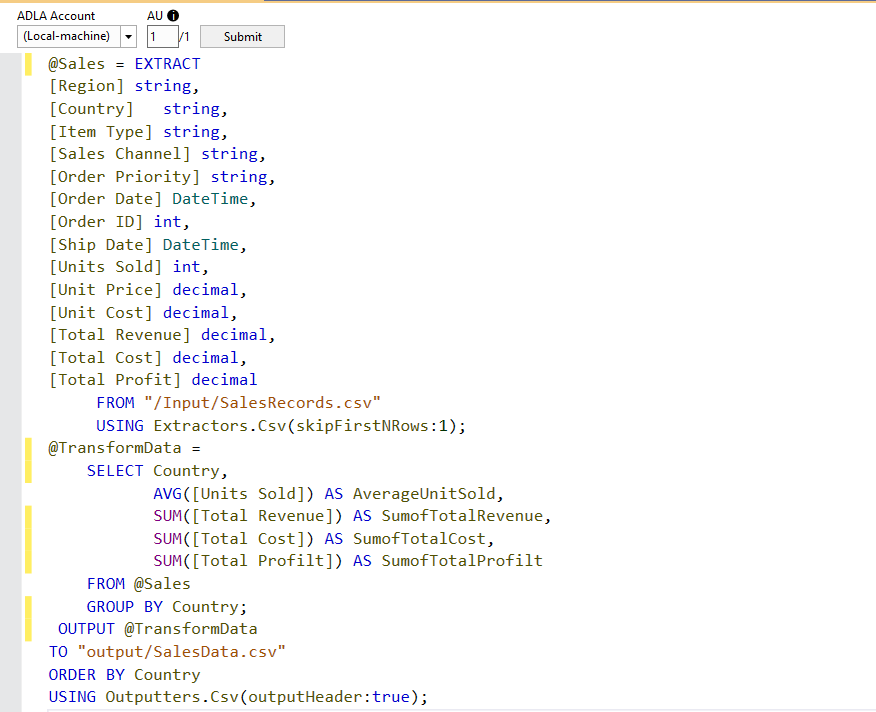Click the AVG function call

(234, 494)
